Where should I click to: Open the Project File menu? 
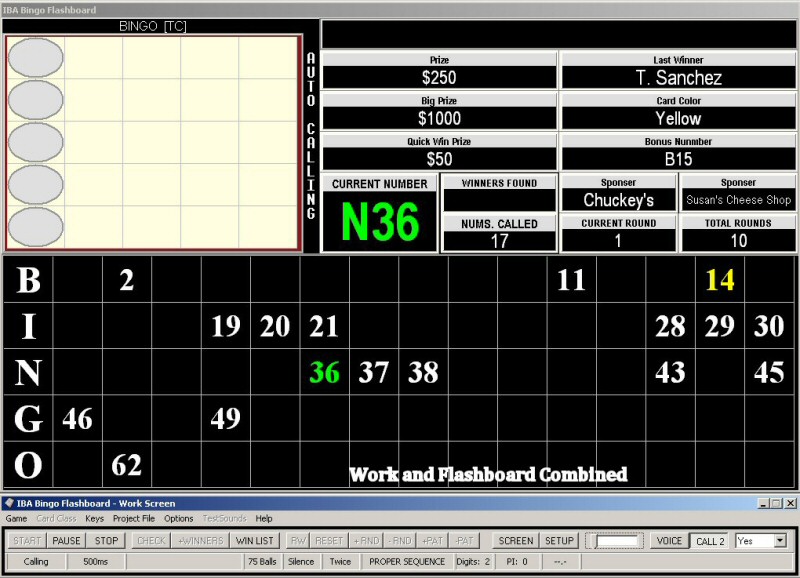click(x=135, y=518)
